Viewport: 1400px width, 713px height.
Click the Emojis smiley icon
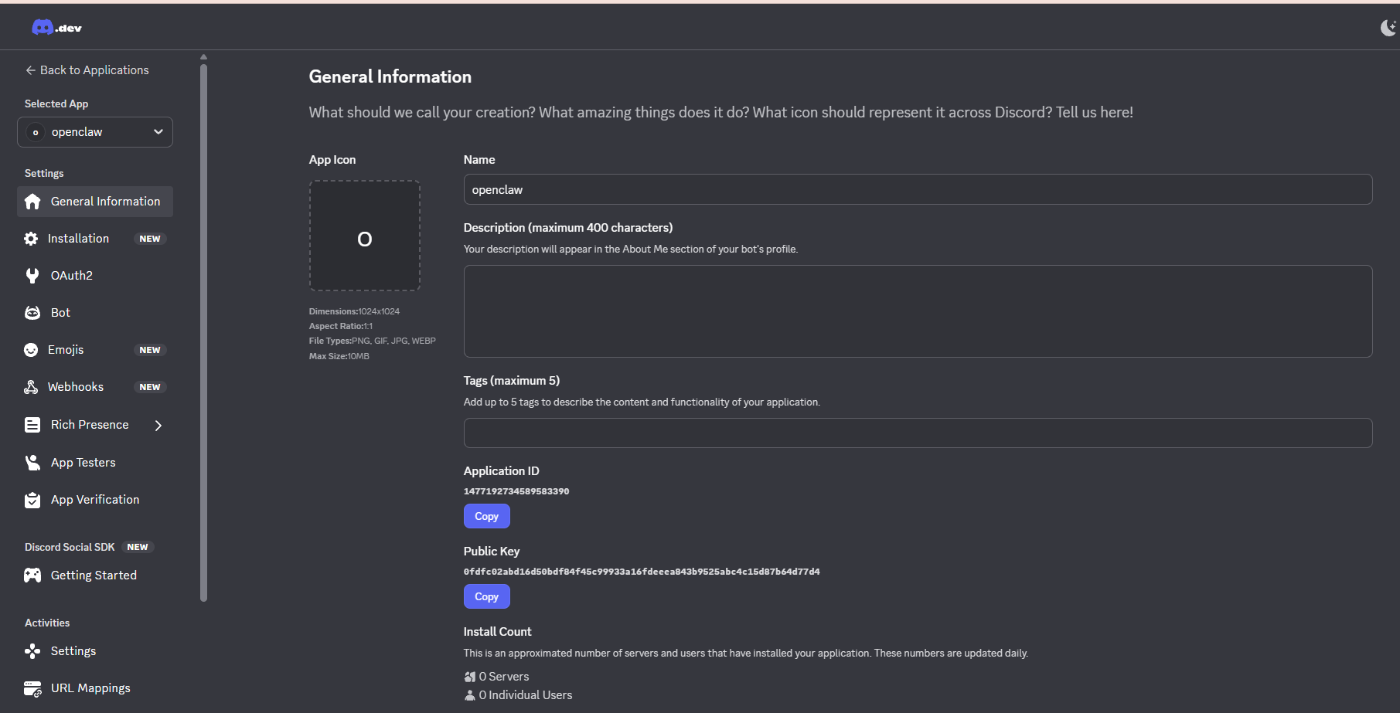[x=31, y=350]
